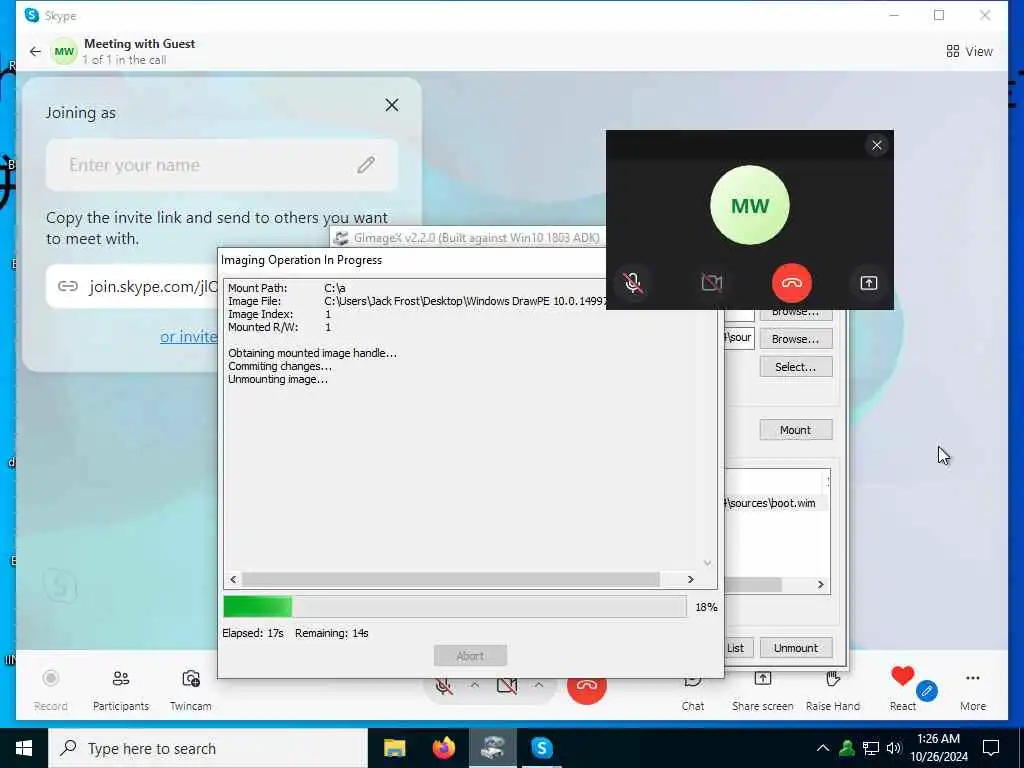Image resolution: width=1024 pixels, height=768 pixels.
Task: Expand camera options chevron
Action: point(538,685)
